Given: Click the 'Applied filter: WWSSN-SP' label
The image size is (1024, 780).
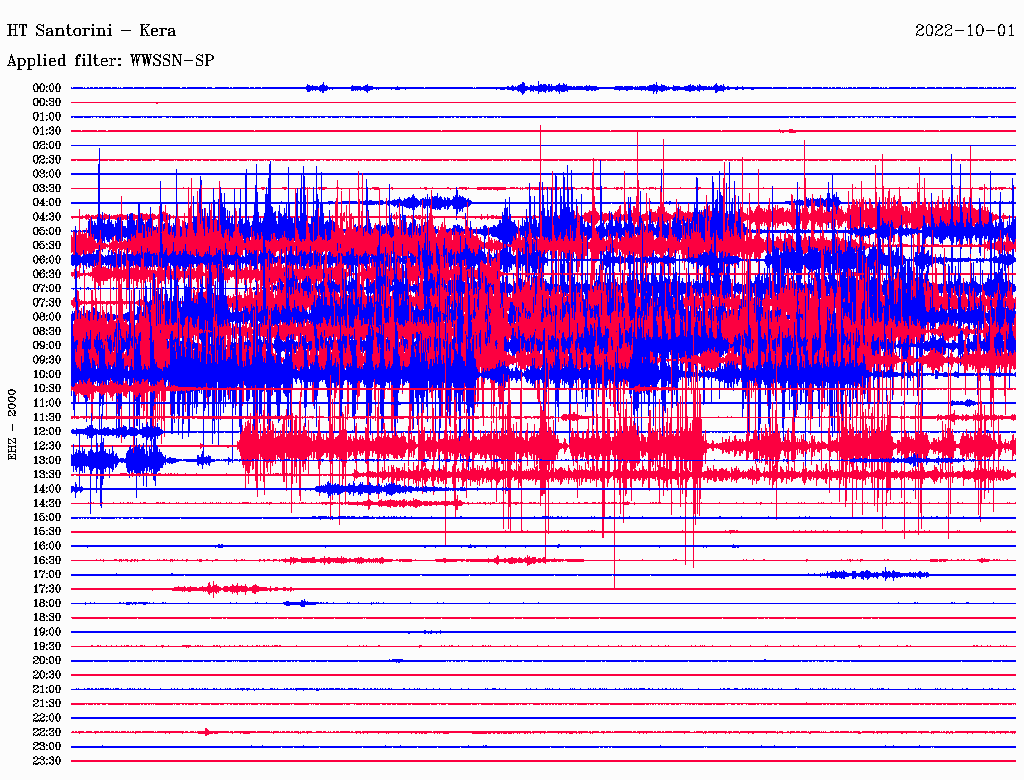Looking at the screenshot, I should (x=110, y=61).
